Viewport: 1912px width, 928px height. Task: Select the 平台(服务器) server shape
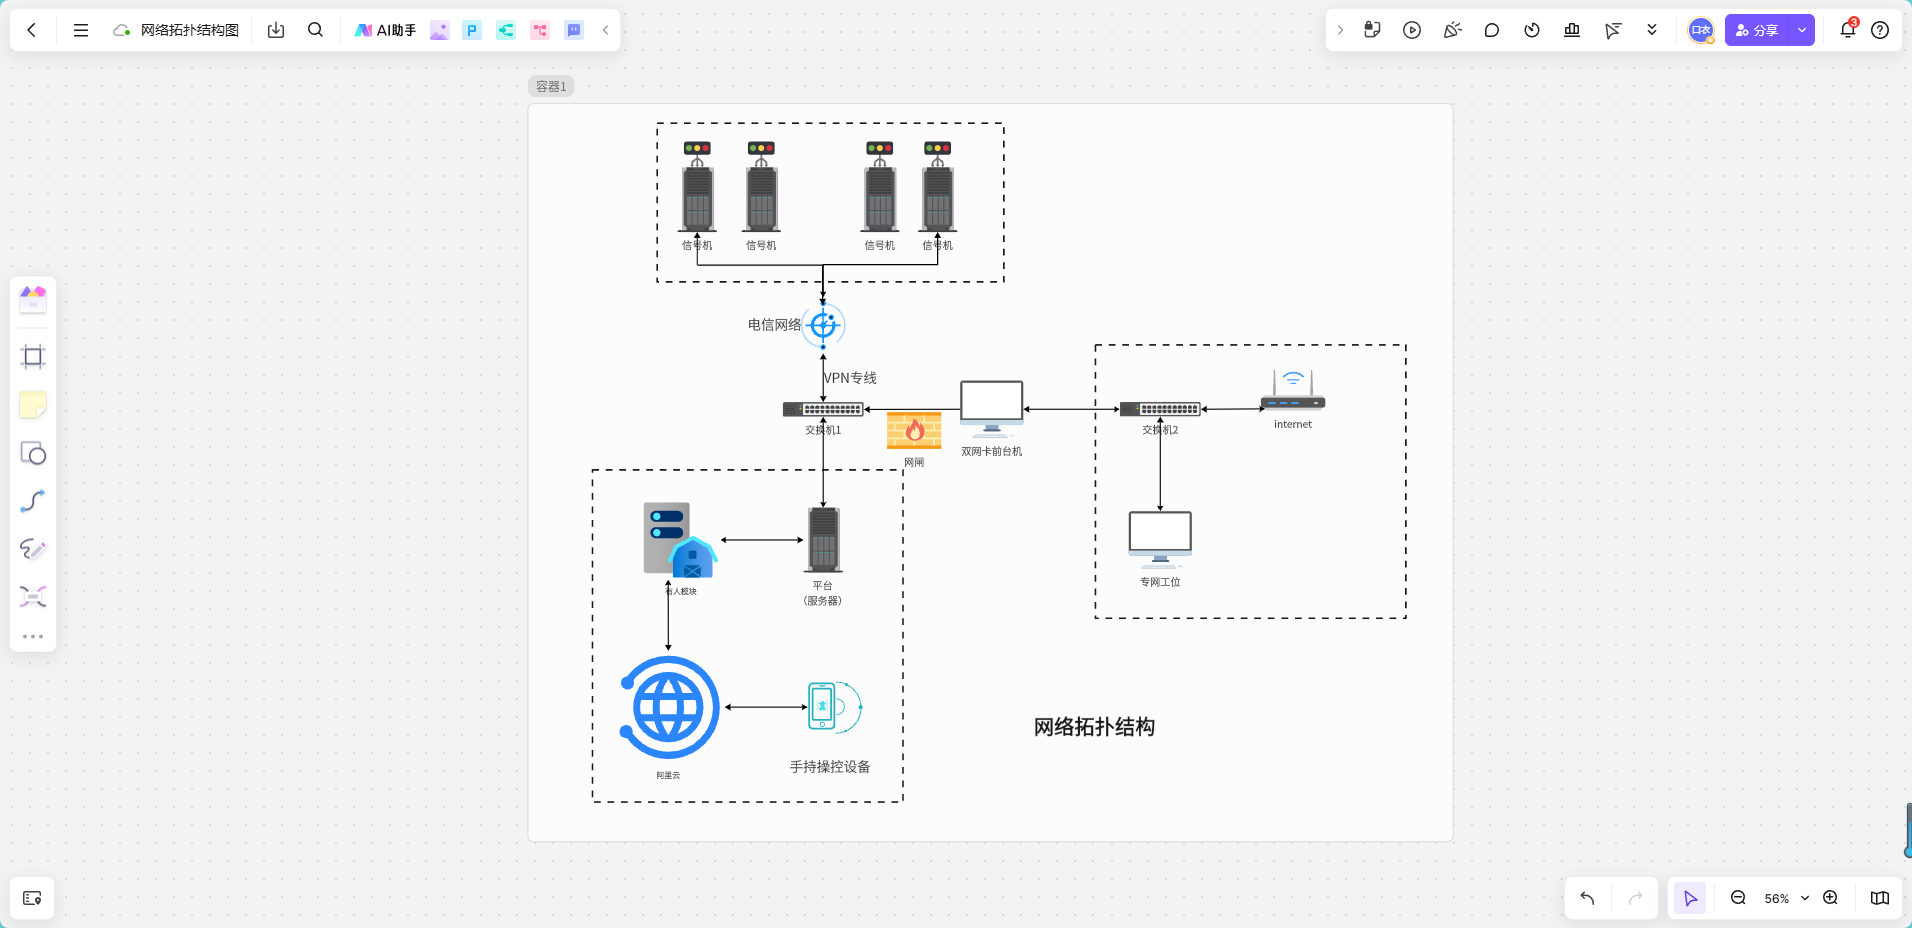click(823, 540)
